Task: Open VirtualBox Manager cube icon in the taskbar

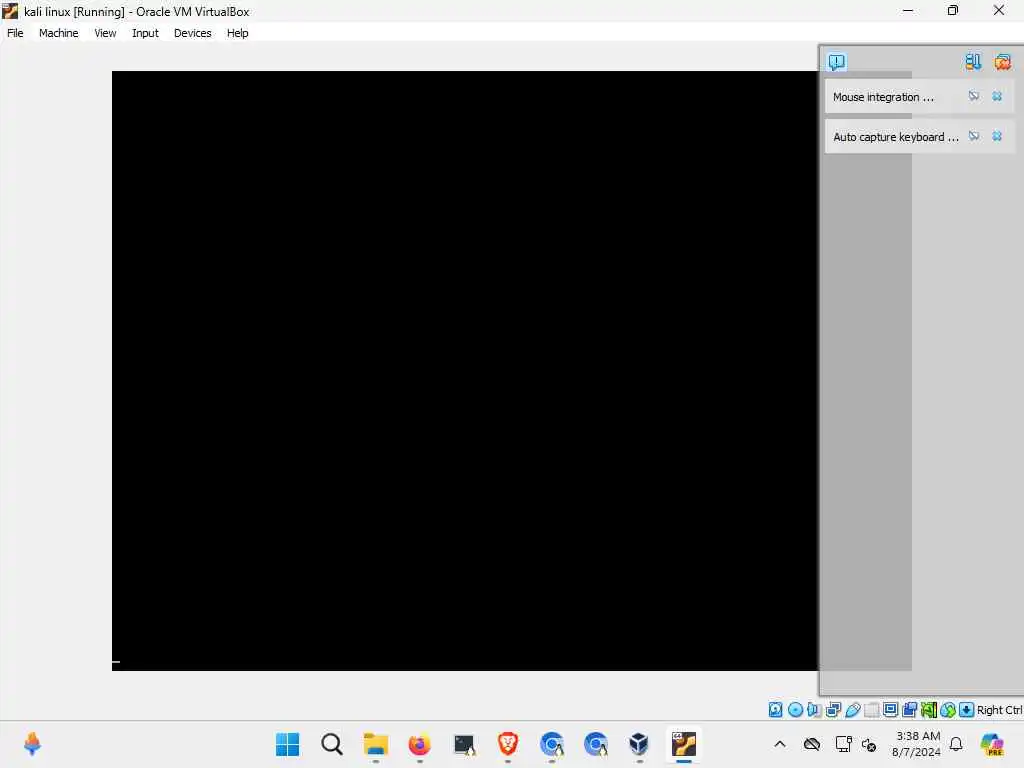Action: pos(639,744)
